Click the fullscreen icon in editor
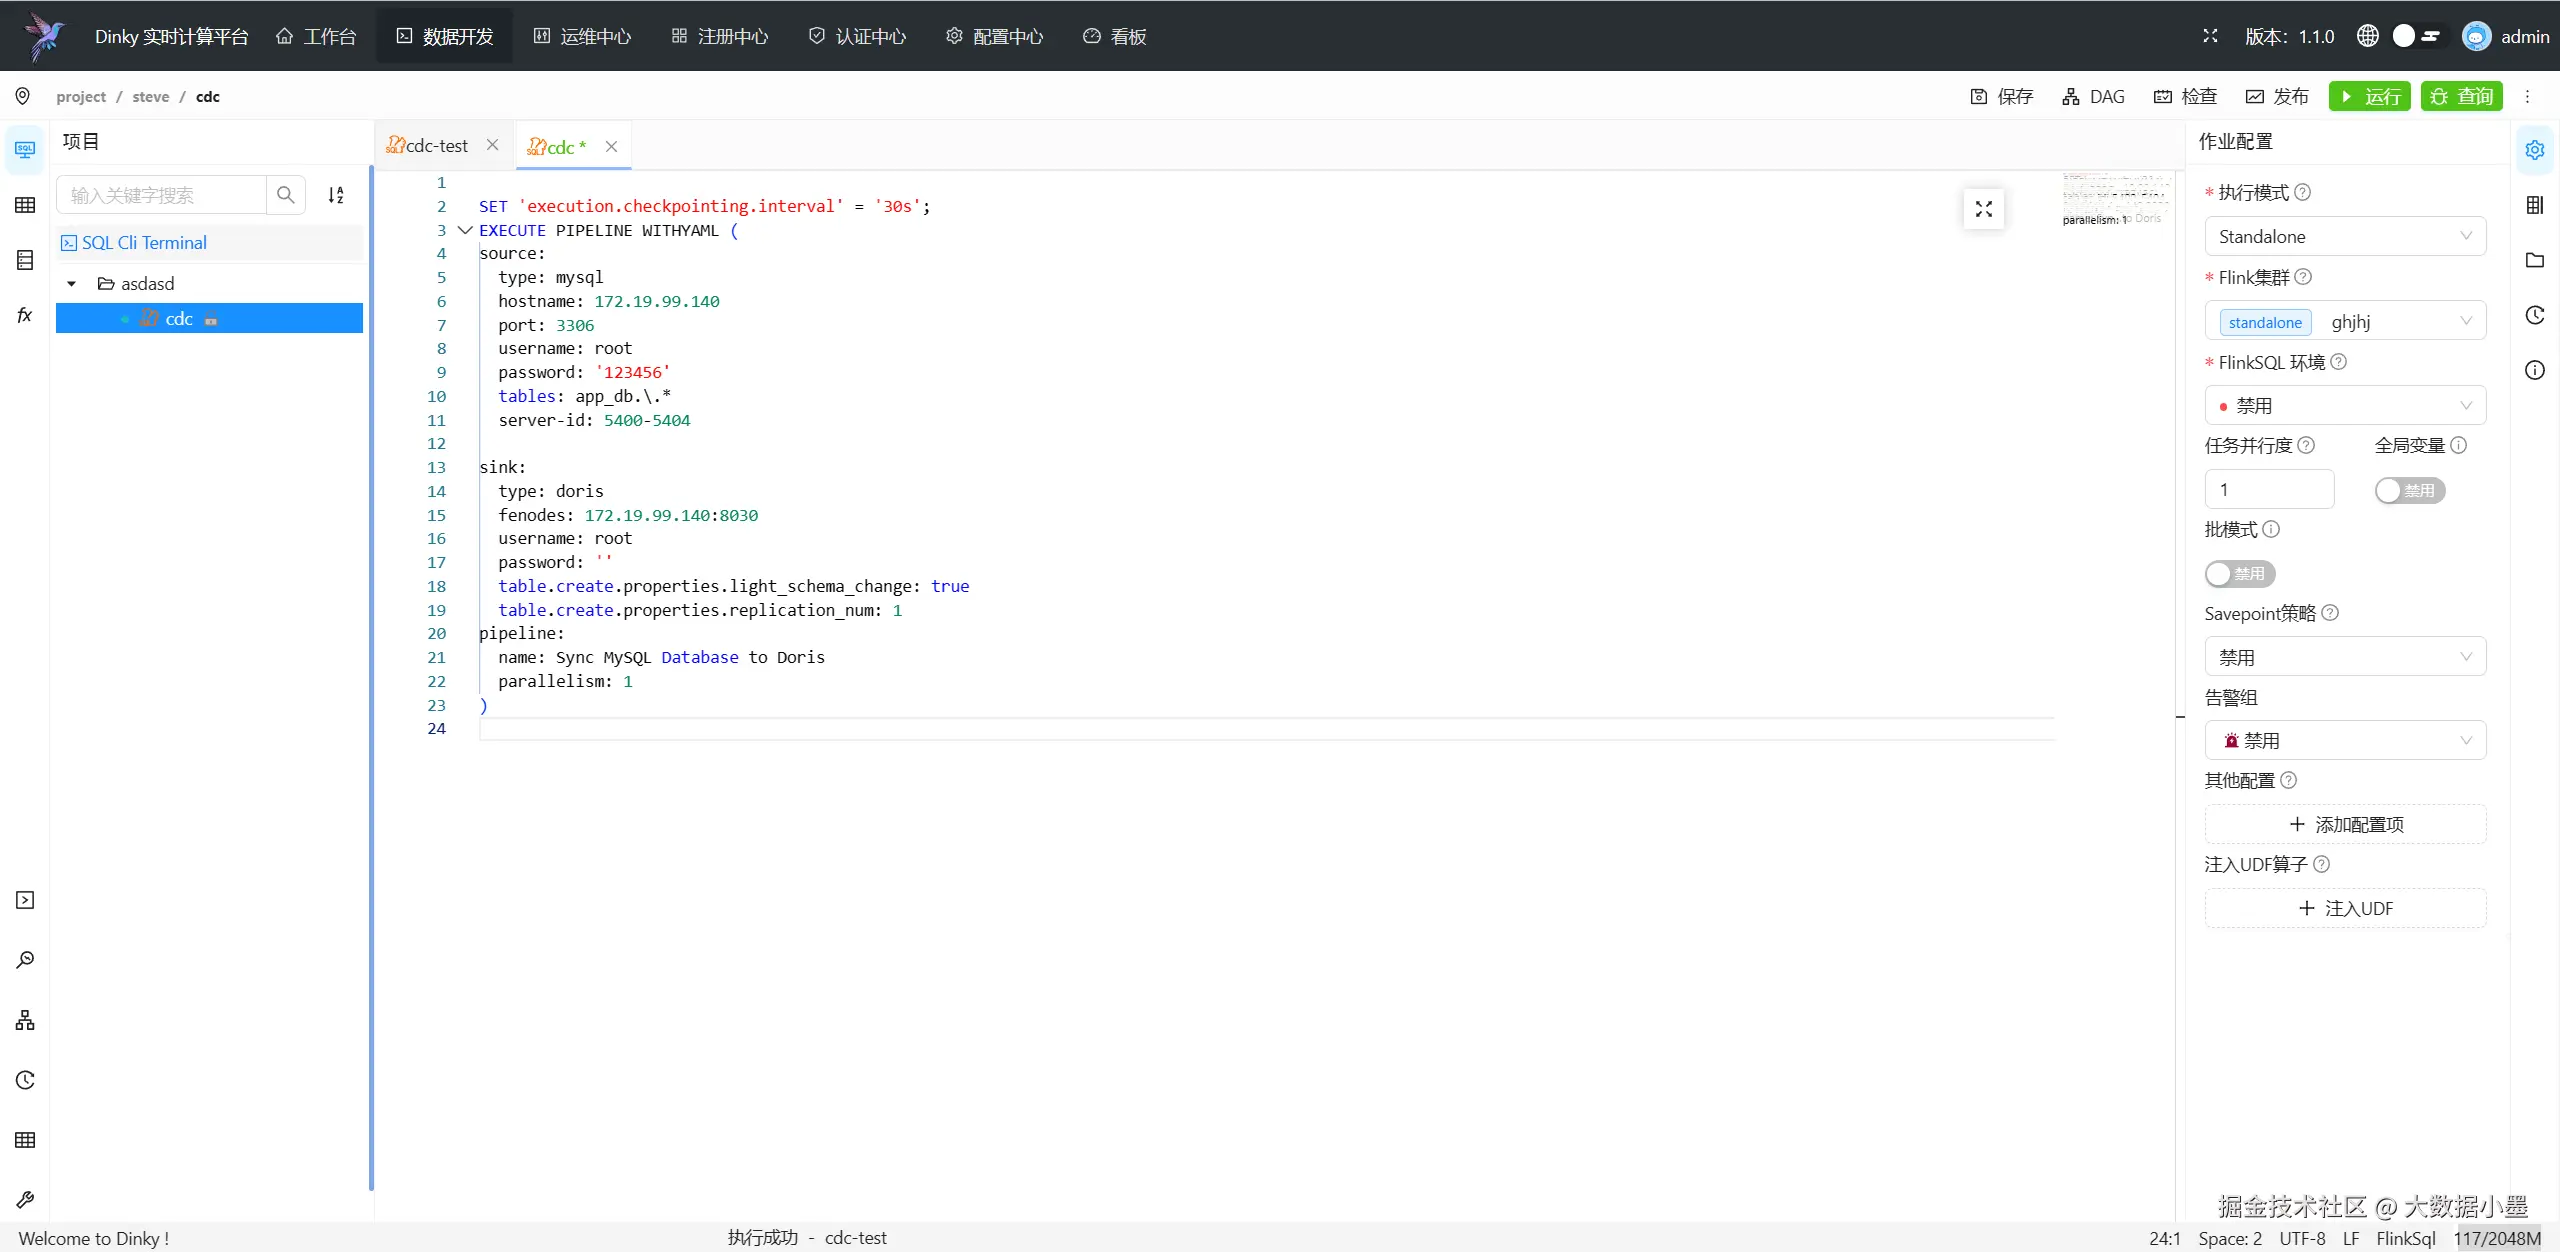The height and width of the screenshot is (1252, 2560). click(x=1983, y=209)
